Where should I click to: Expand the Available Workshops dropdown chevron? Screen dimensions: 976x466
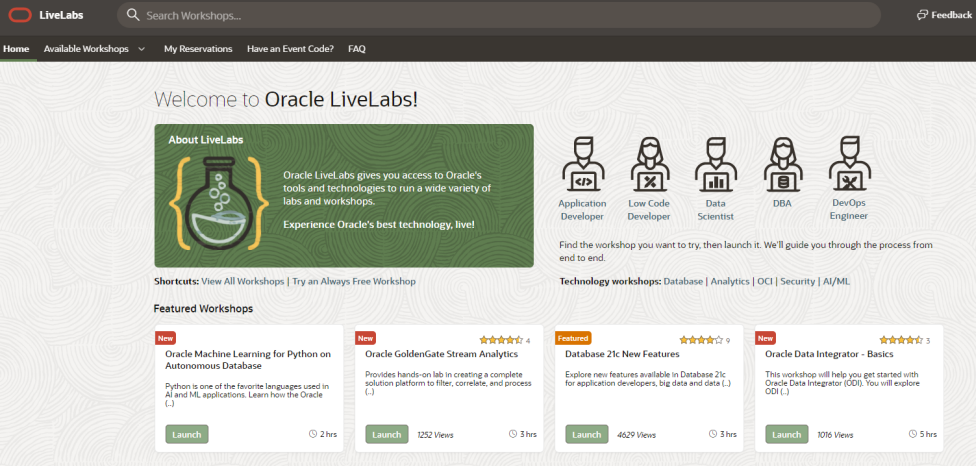click(141, 49)
